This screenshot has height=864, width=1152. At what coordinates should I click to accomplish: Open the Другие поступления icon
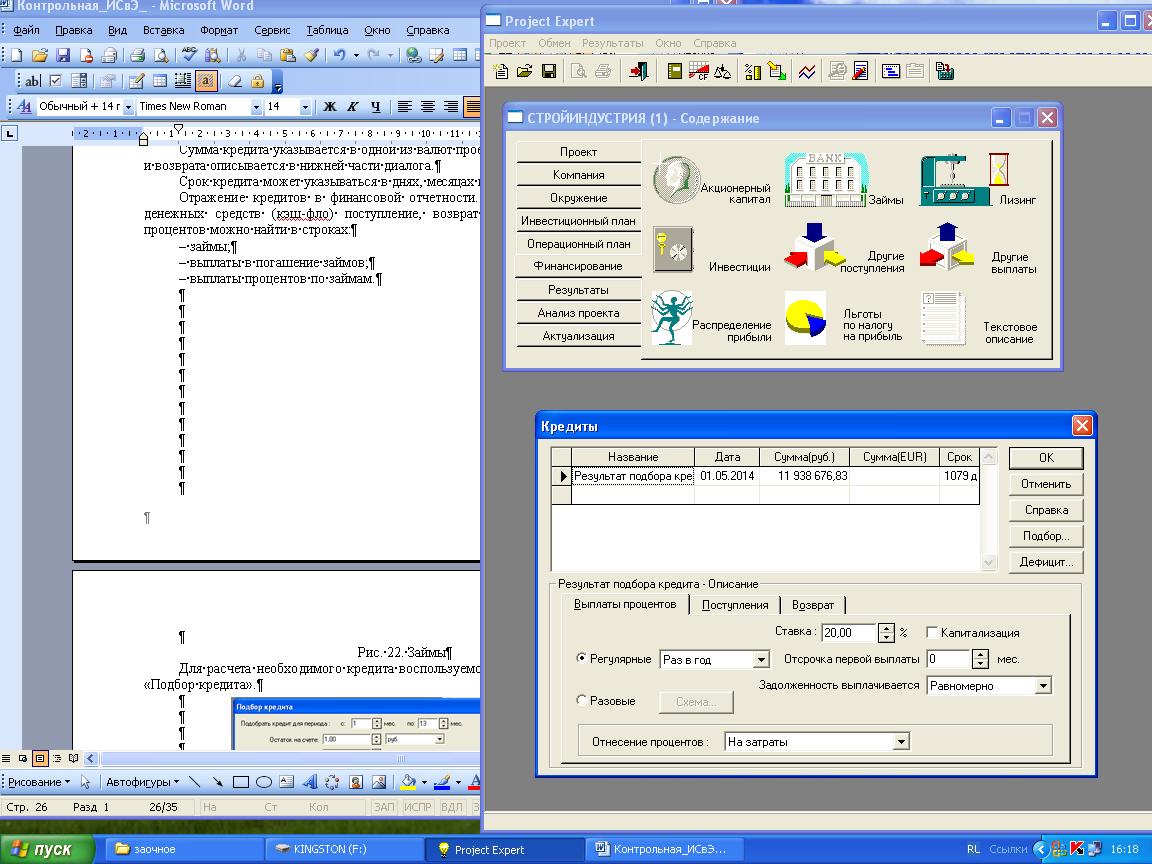(814, 248)
